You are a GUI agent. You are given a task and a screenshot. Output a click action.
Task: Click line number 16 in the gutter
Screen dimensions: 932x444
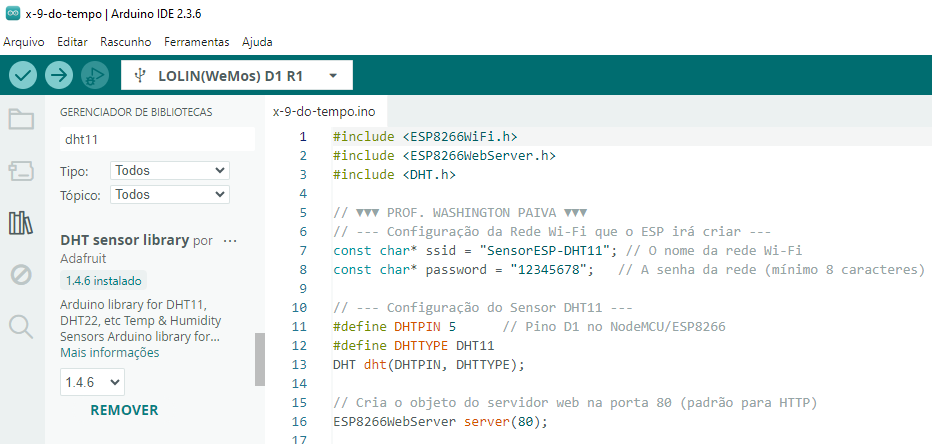(300, 422)
